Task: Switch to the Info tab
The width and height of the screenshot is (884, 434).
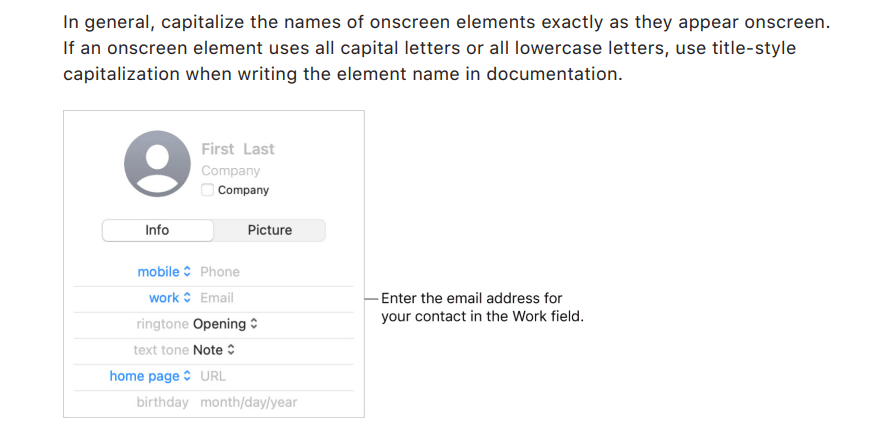Action: point(157,230)
